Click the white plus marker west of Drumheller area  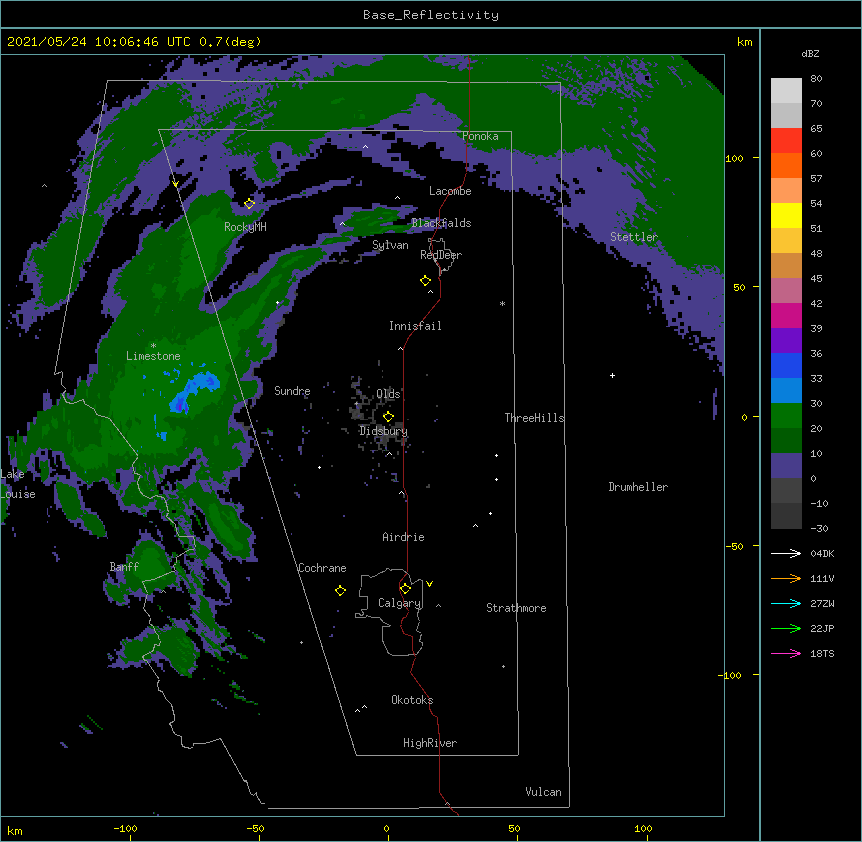[x=612, y=375]
